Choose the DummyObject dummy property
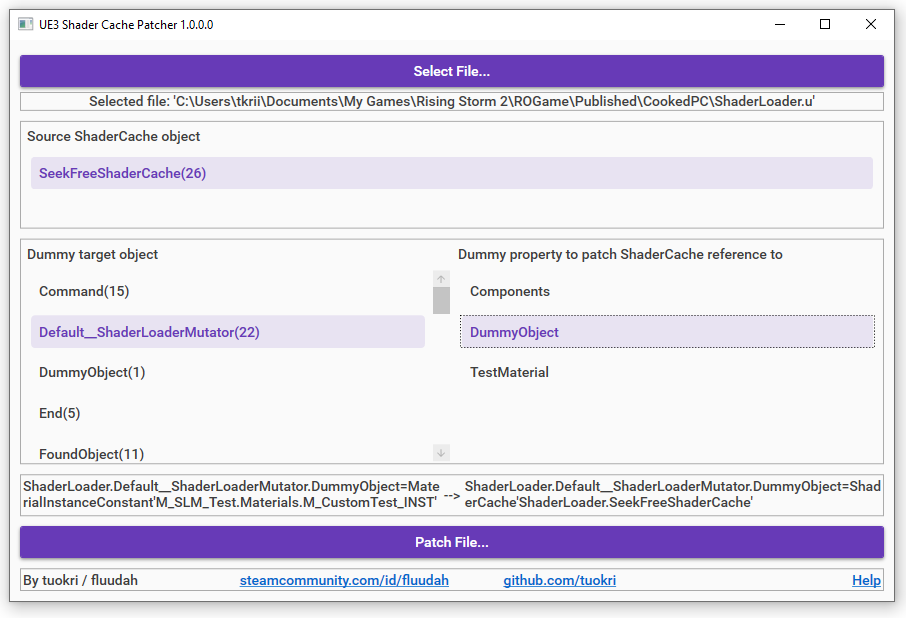906x618 pixels. tap(667, 332)
